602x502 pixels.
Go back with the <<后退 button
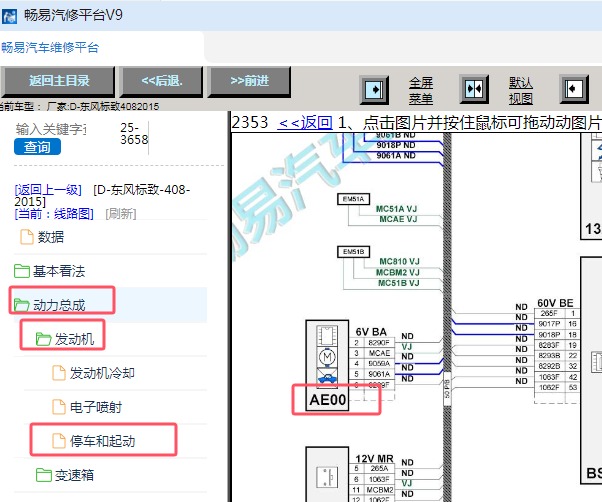[x=162, y=81]
